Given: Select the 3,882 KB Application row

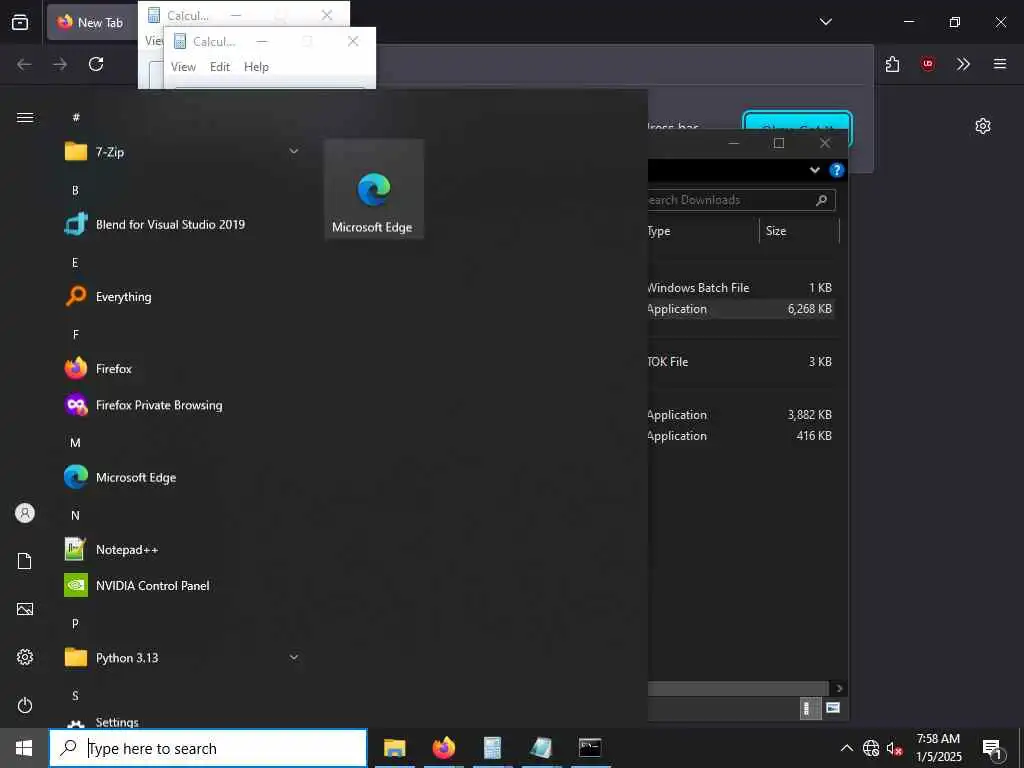Looking at the screenshot, I should [x=741, y=415].
